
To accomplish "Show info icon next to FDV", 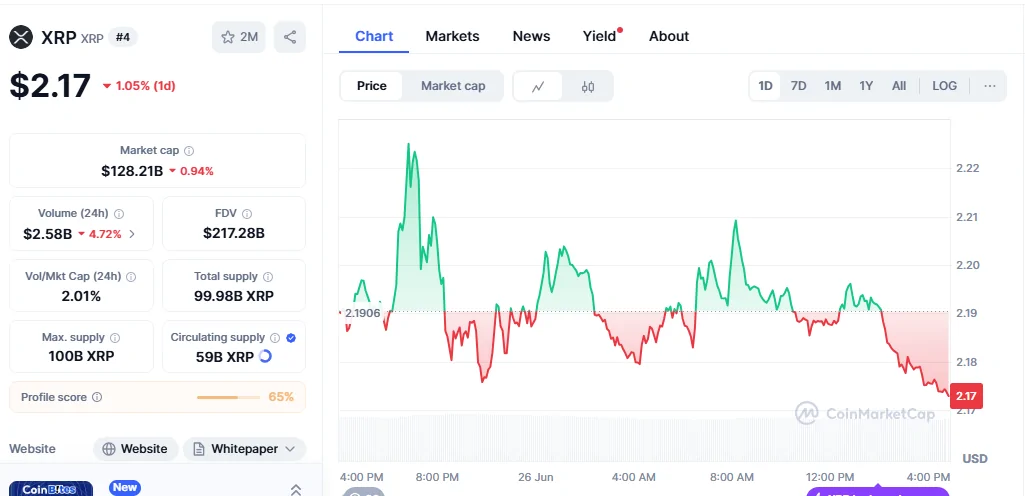I will click(246, 214).
